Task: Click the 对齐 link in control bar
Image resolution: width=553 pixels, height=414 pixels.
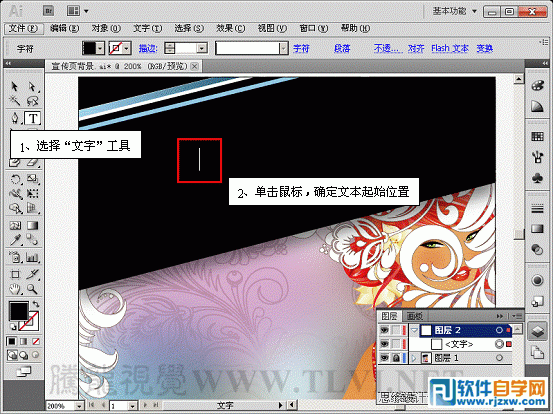Action: [x=416, y=48]
